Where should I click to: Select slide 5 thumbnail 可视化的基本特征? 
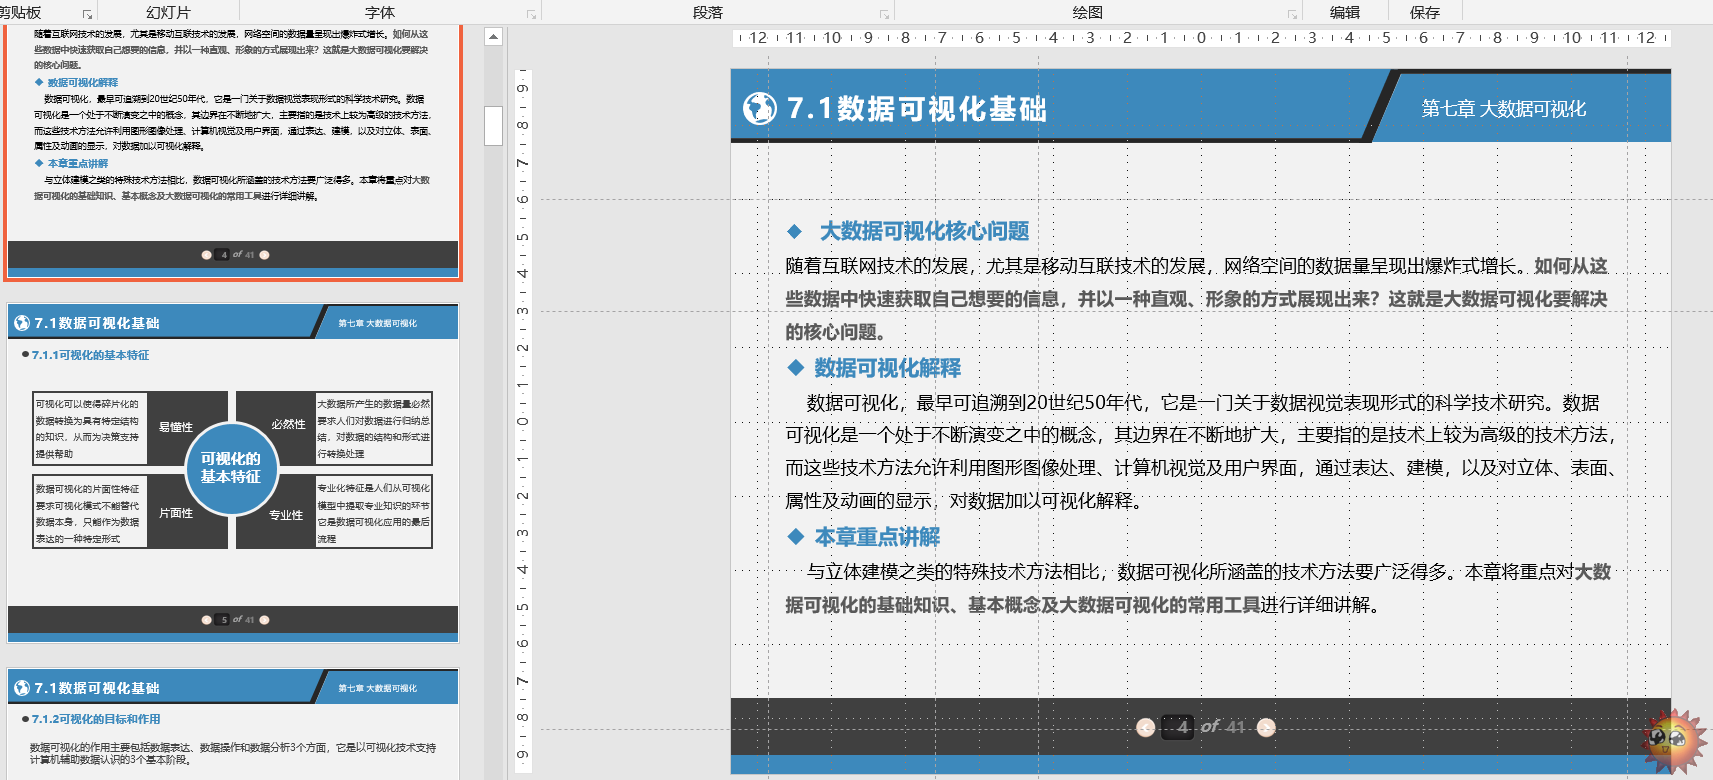click(233, 473)
